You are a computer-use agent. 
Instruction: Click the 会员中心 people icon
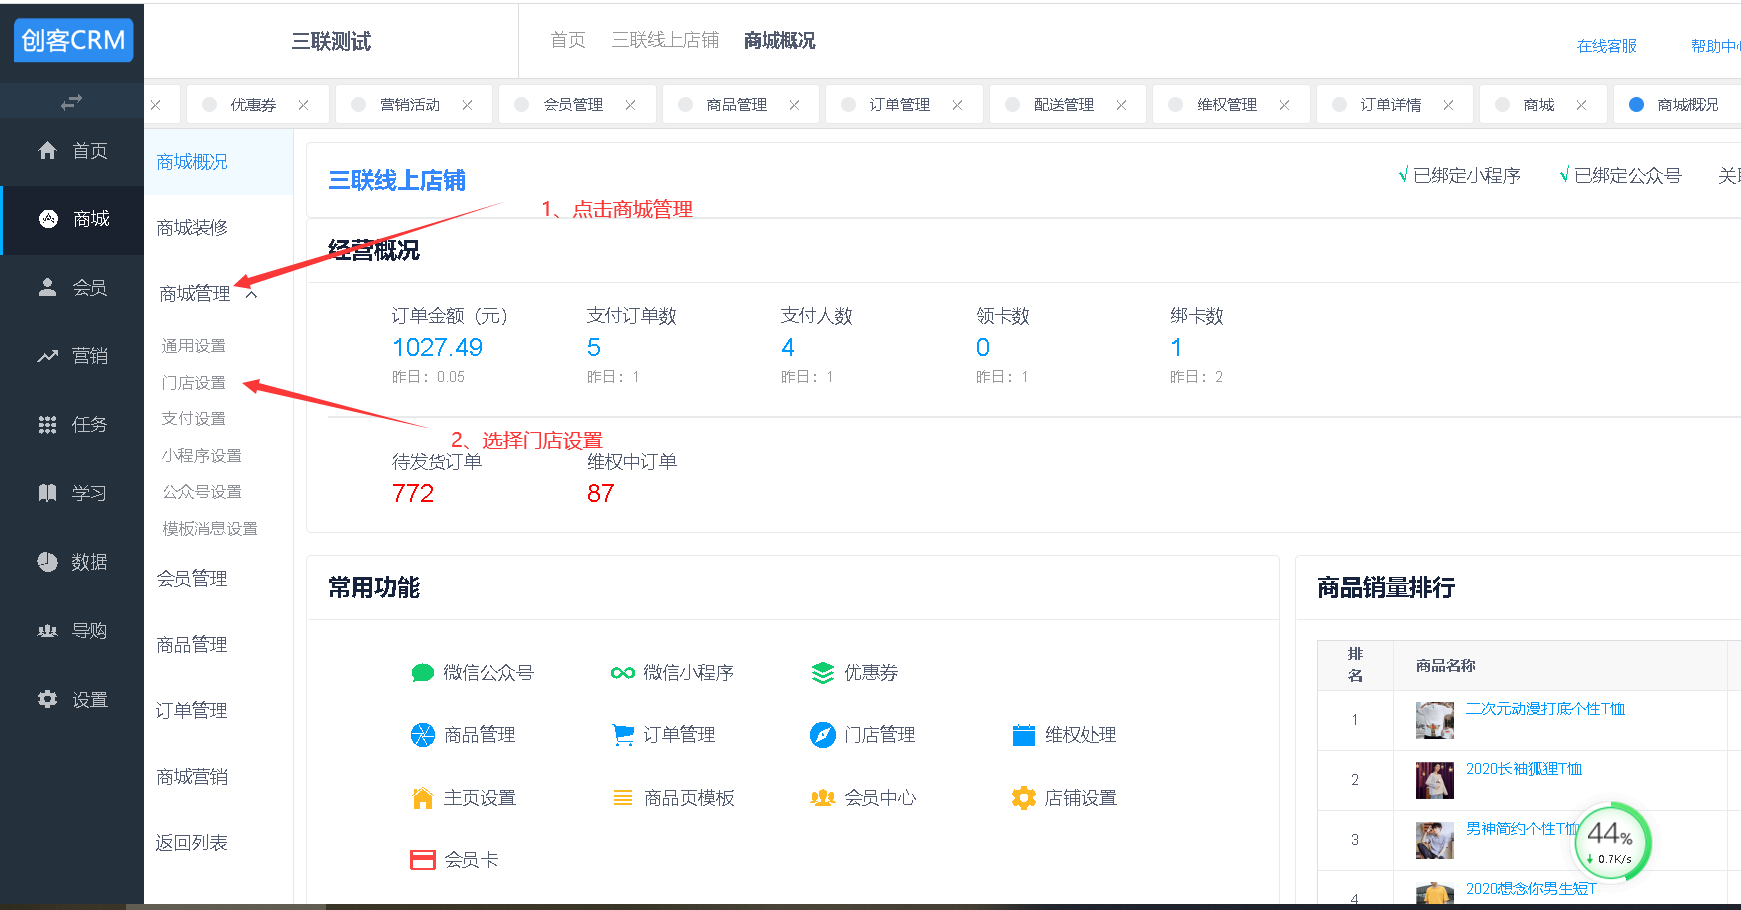pyautogui.click(x=823, y=798)
